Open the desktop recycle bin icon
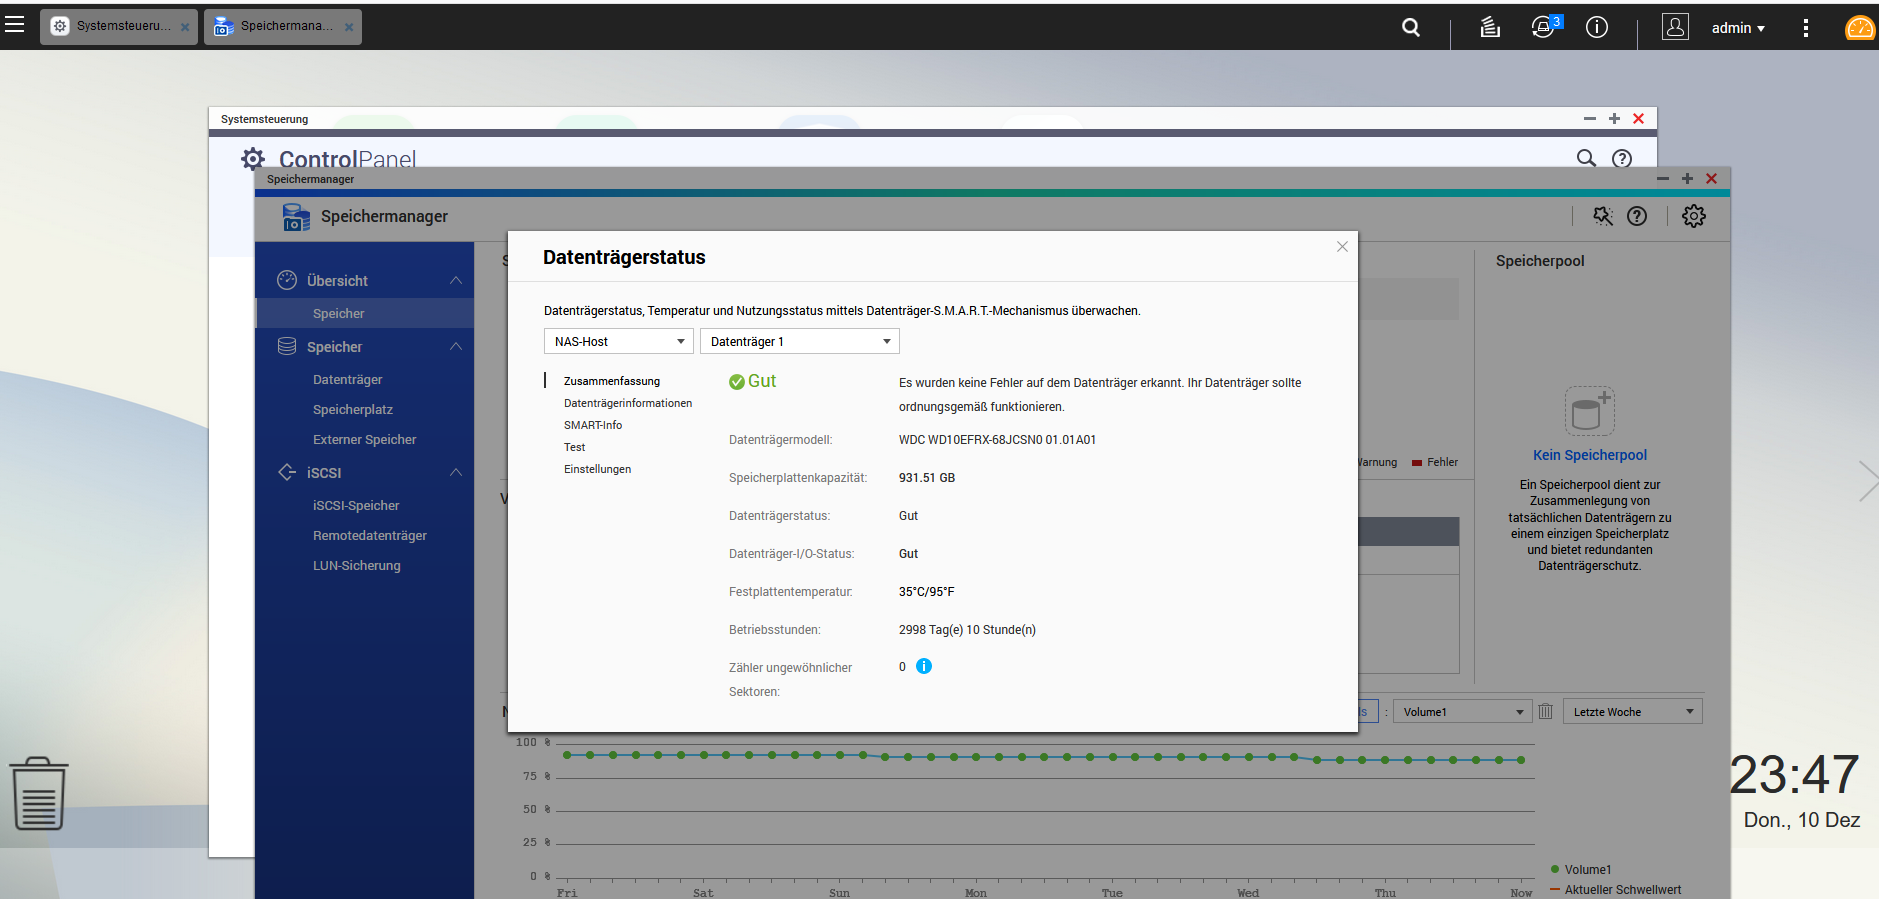This screenshot has height=899, width=1879. [39, 793]
